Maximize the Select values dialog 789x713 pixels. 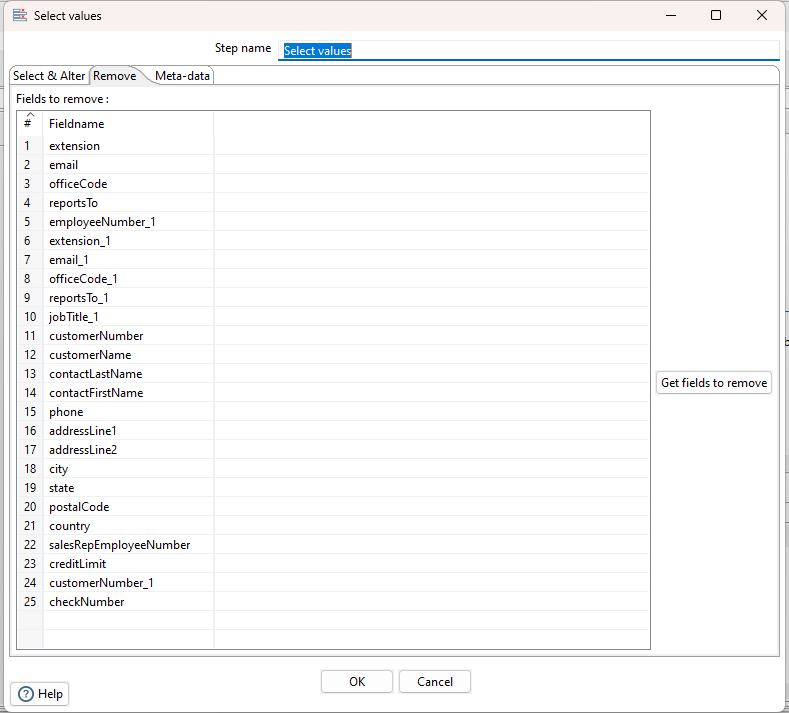[716, 15]
